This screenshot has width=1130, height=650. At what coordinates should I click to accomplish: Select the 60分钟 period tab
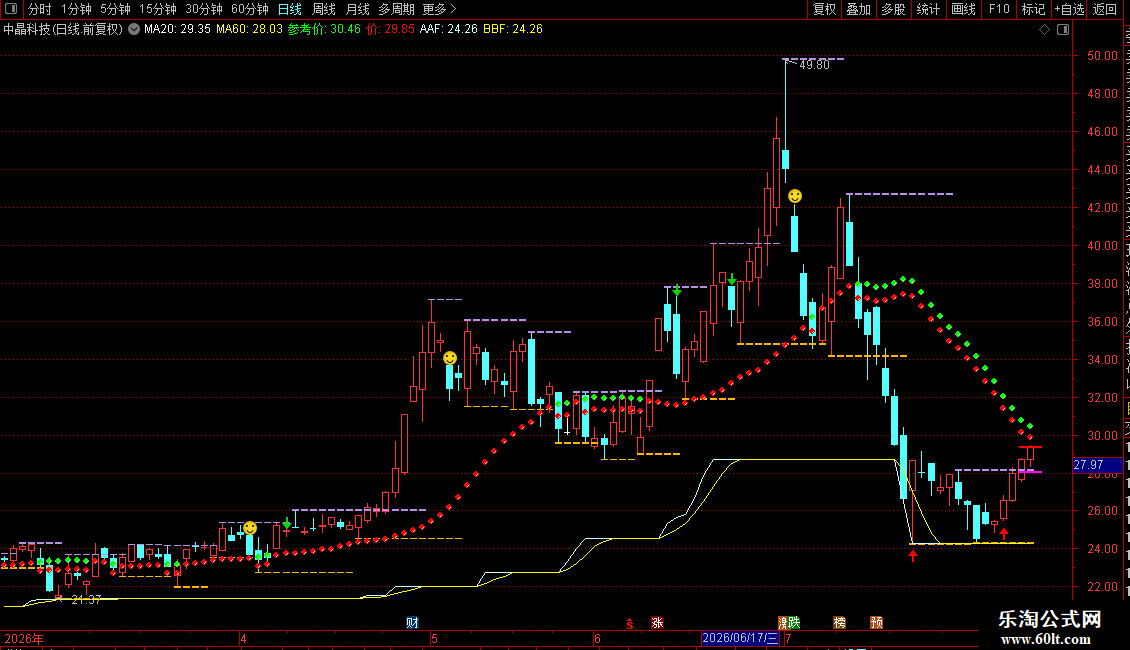point(249,9)
